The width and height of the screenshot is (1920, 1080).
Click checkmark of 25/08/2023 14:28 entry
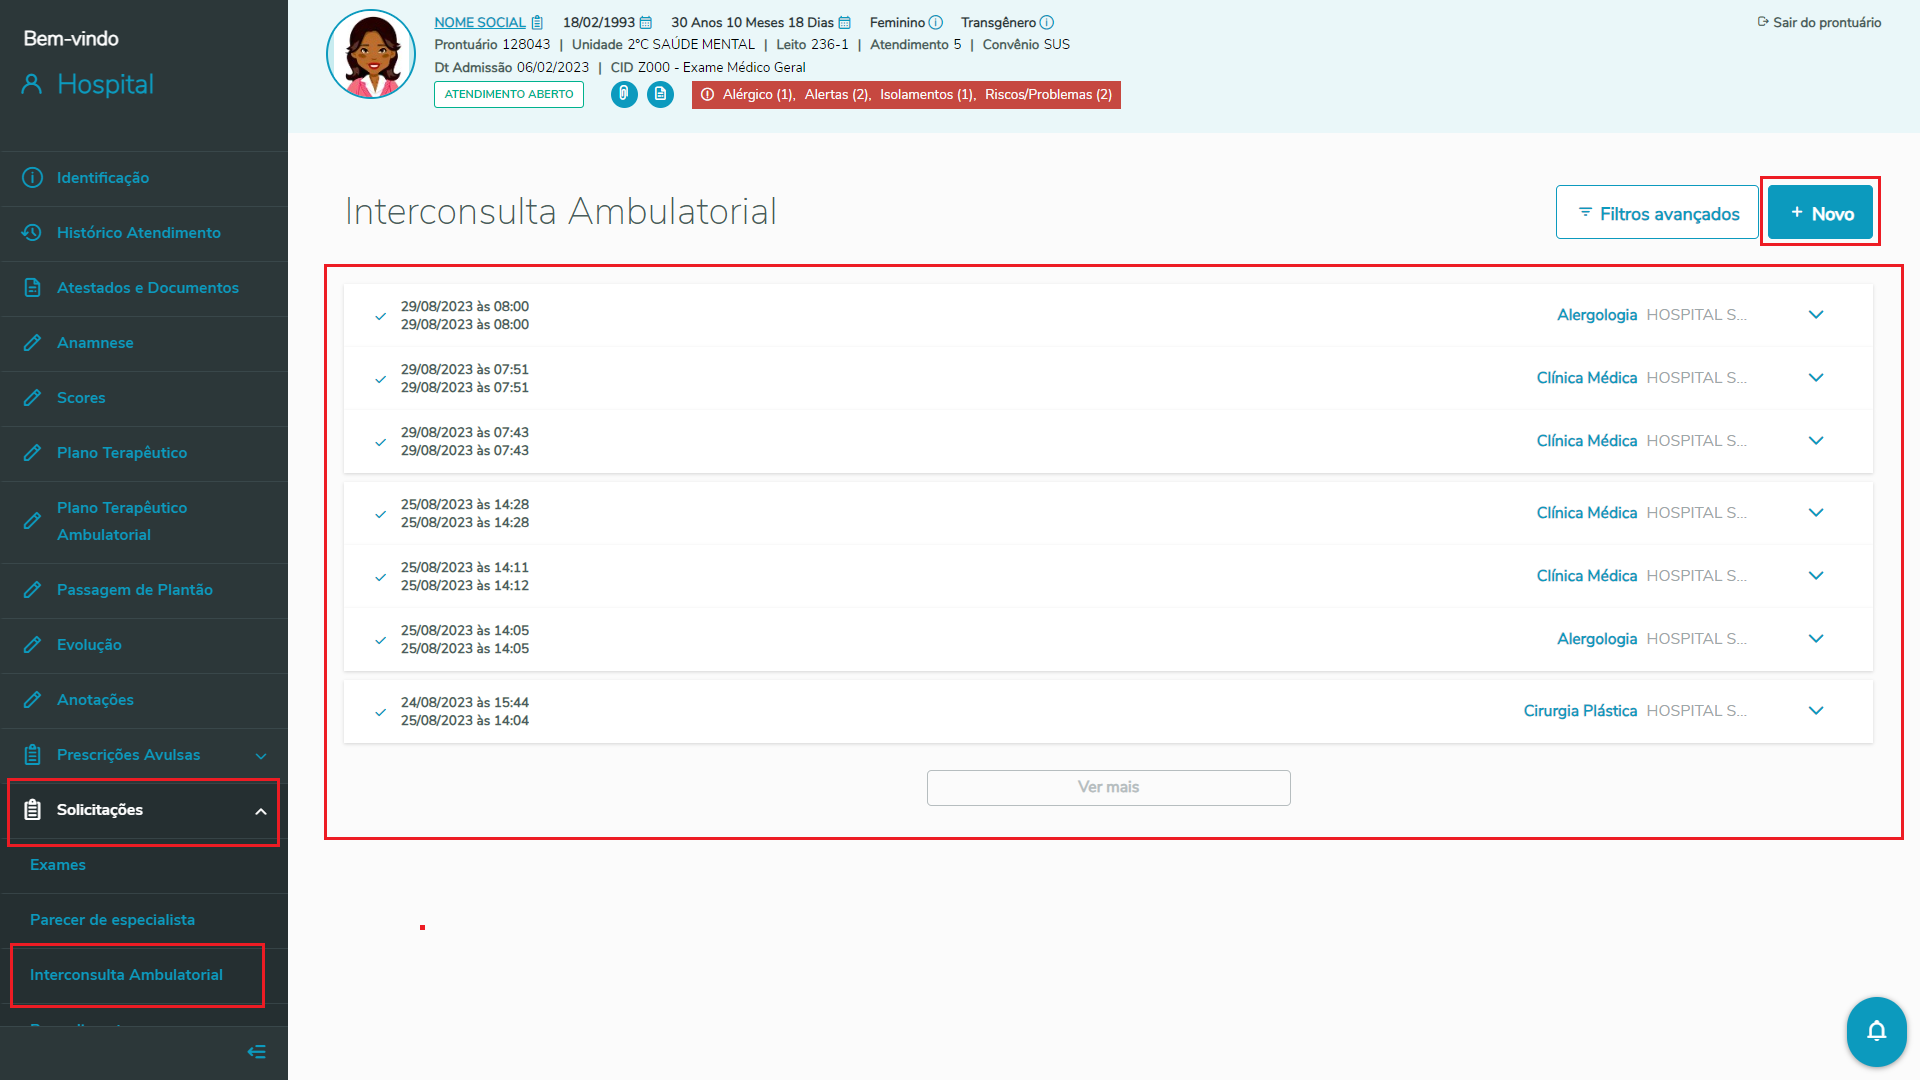pos(380,514)
